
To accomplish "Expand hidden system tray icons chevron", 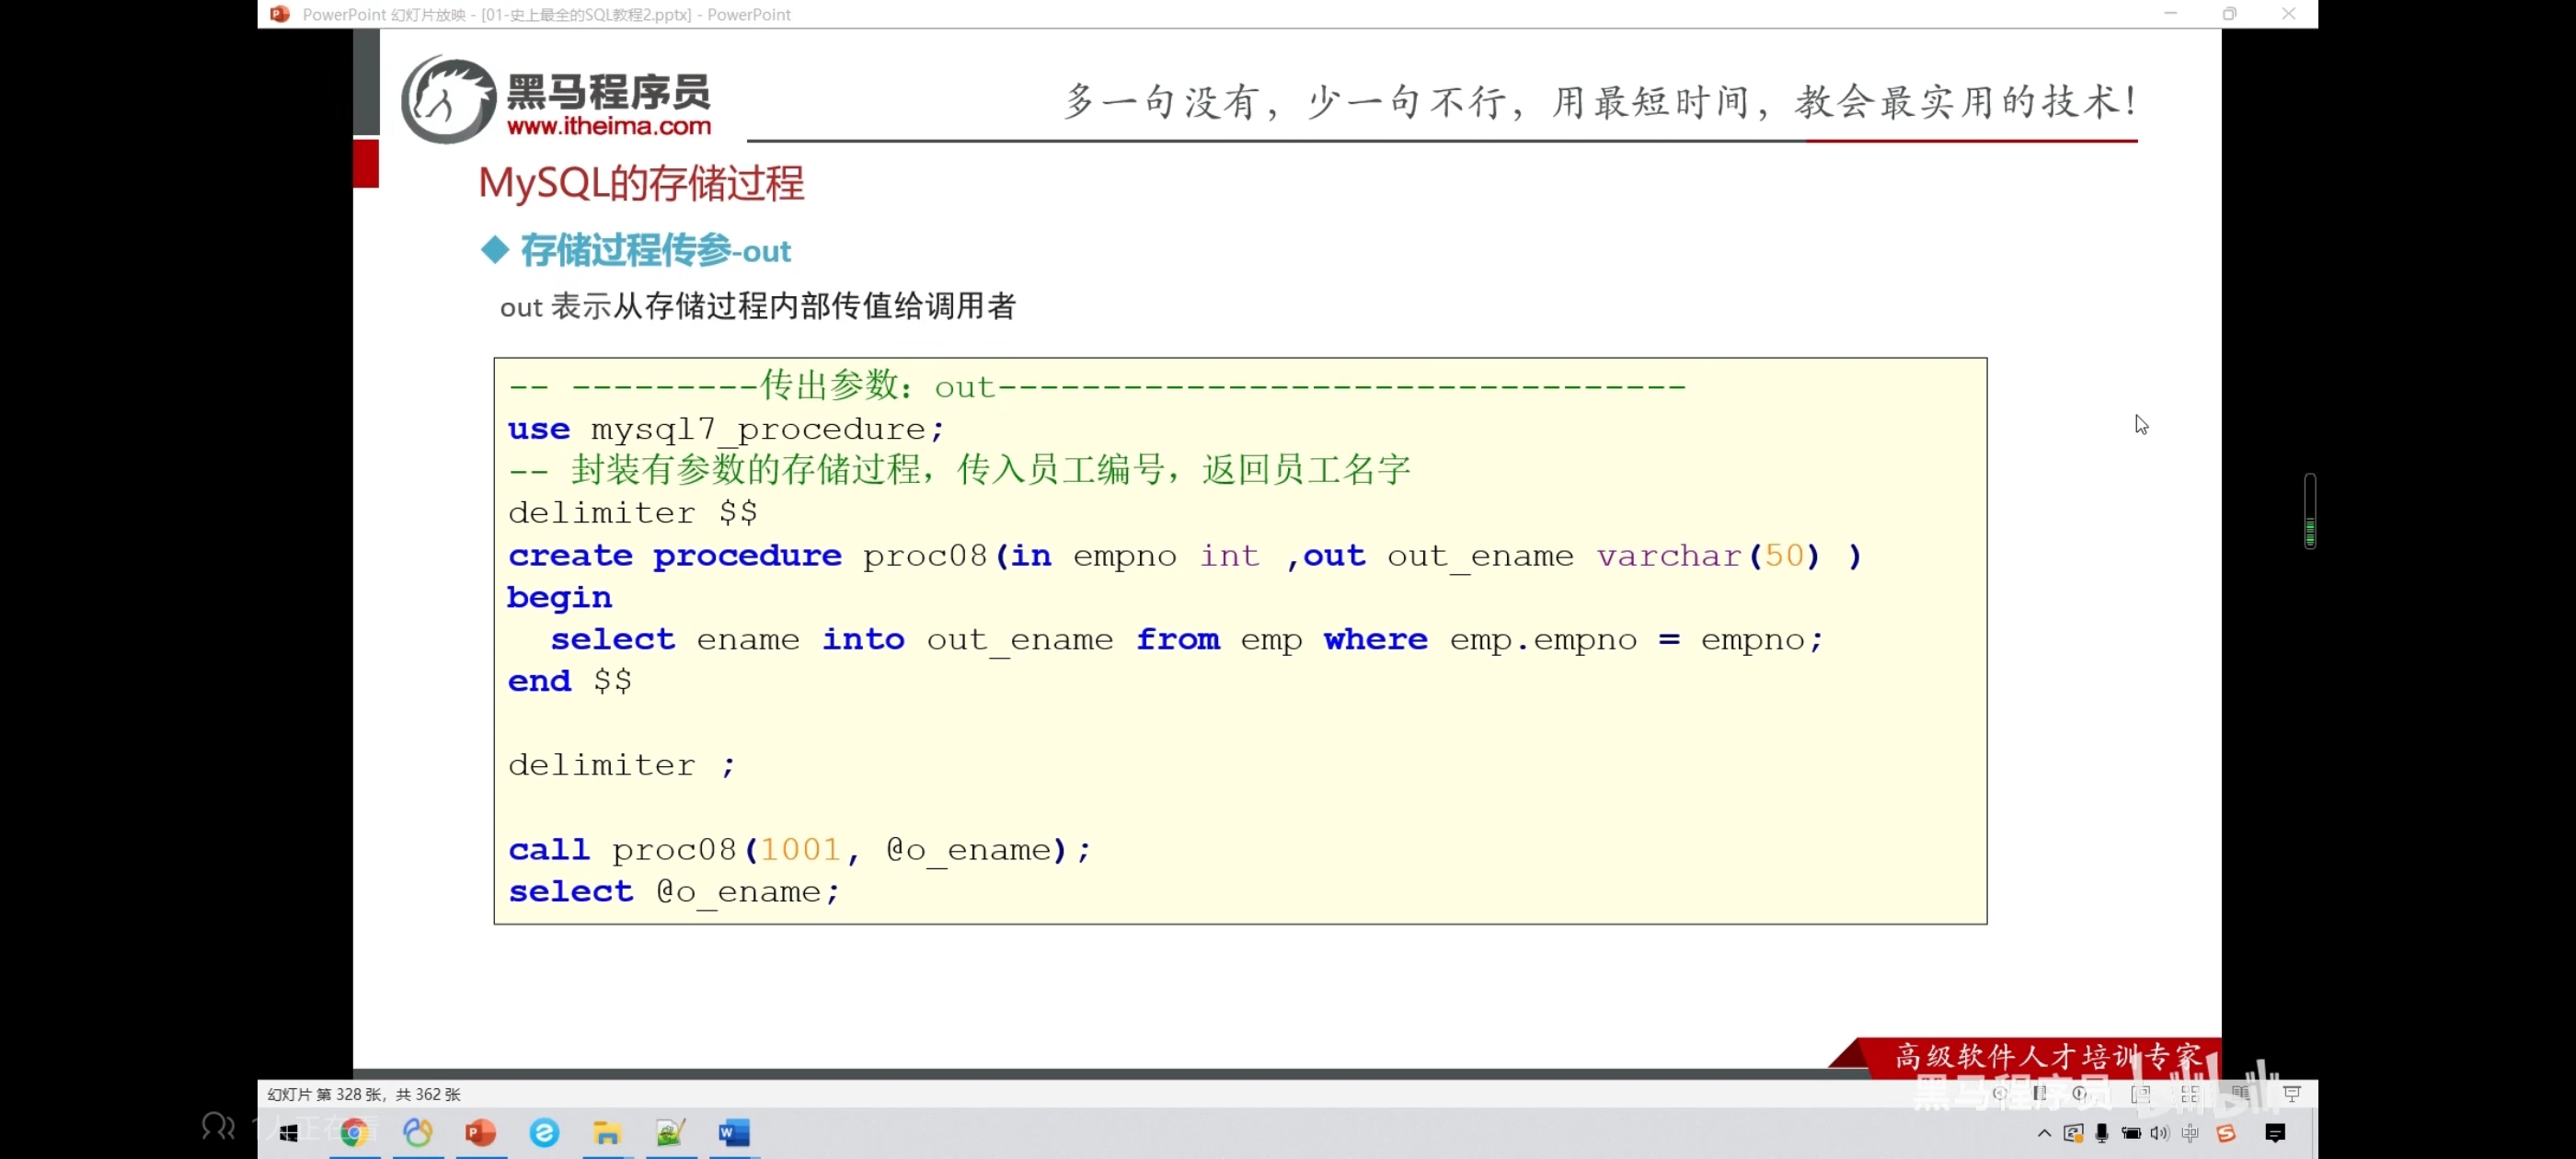I will point(2044,1133).
